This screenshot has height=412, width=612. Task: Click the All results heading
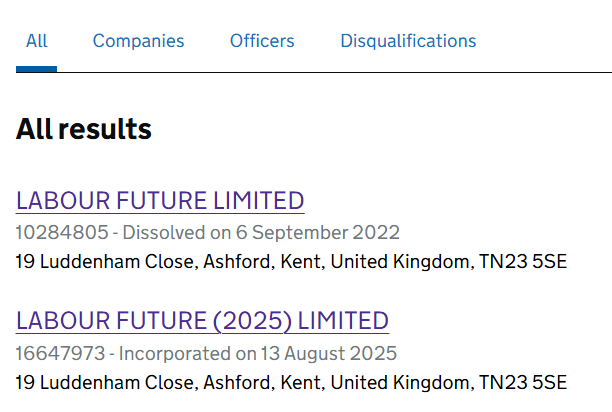[x=84, y=129]
